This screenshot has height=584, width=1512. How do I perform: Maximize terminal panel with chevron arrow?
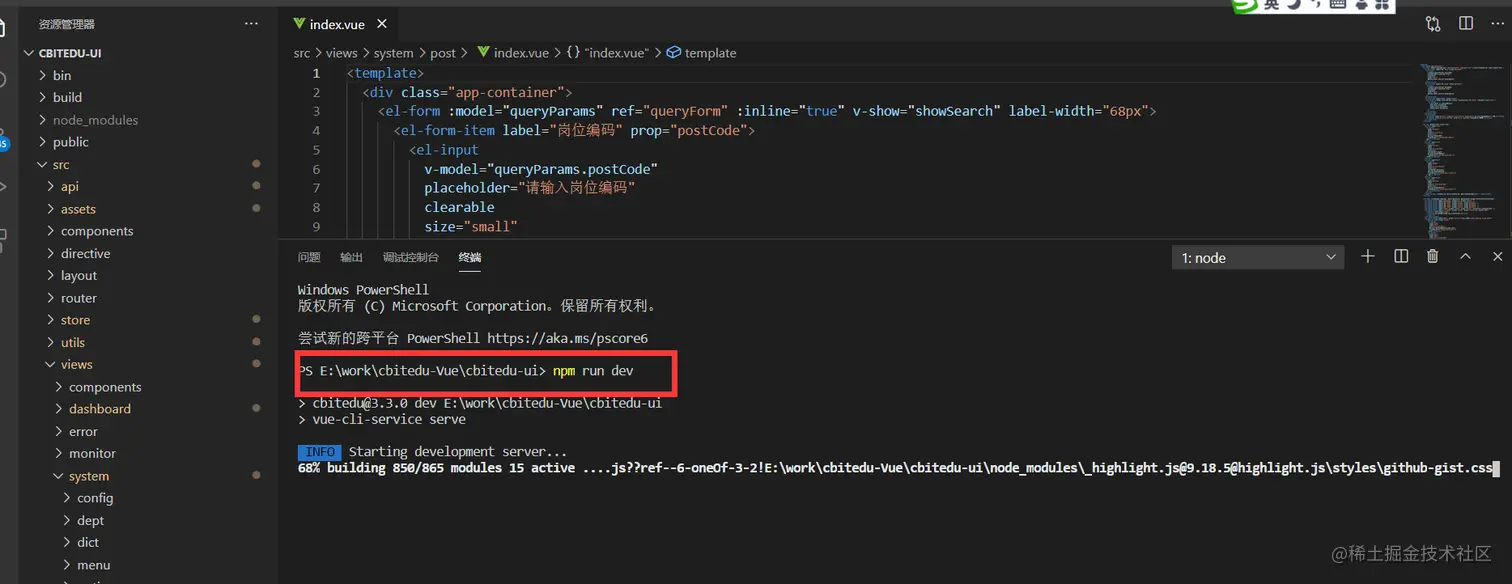[x=1465, y=256]
